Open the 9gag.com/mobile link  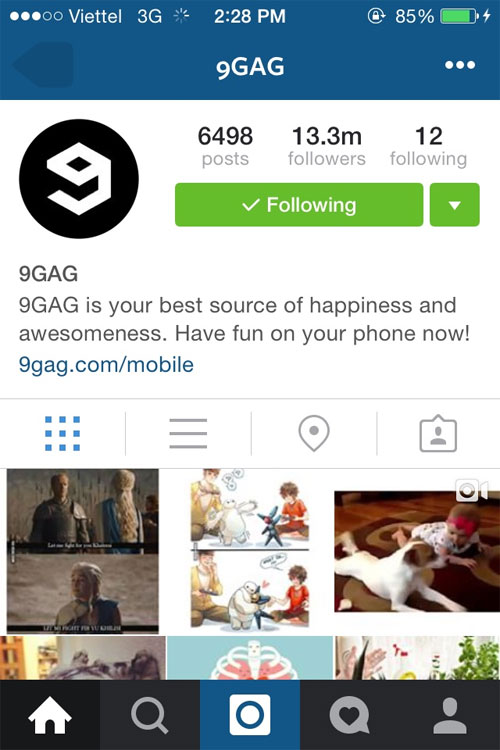click(x=106, y=364)
